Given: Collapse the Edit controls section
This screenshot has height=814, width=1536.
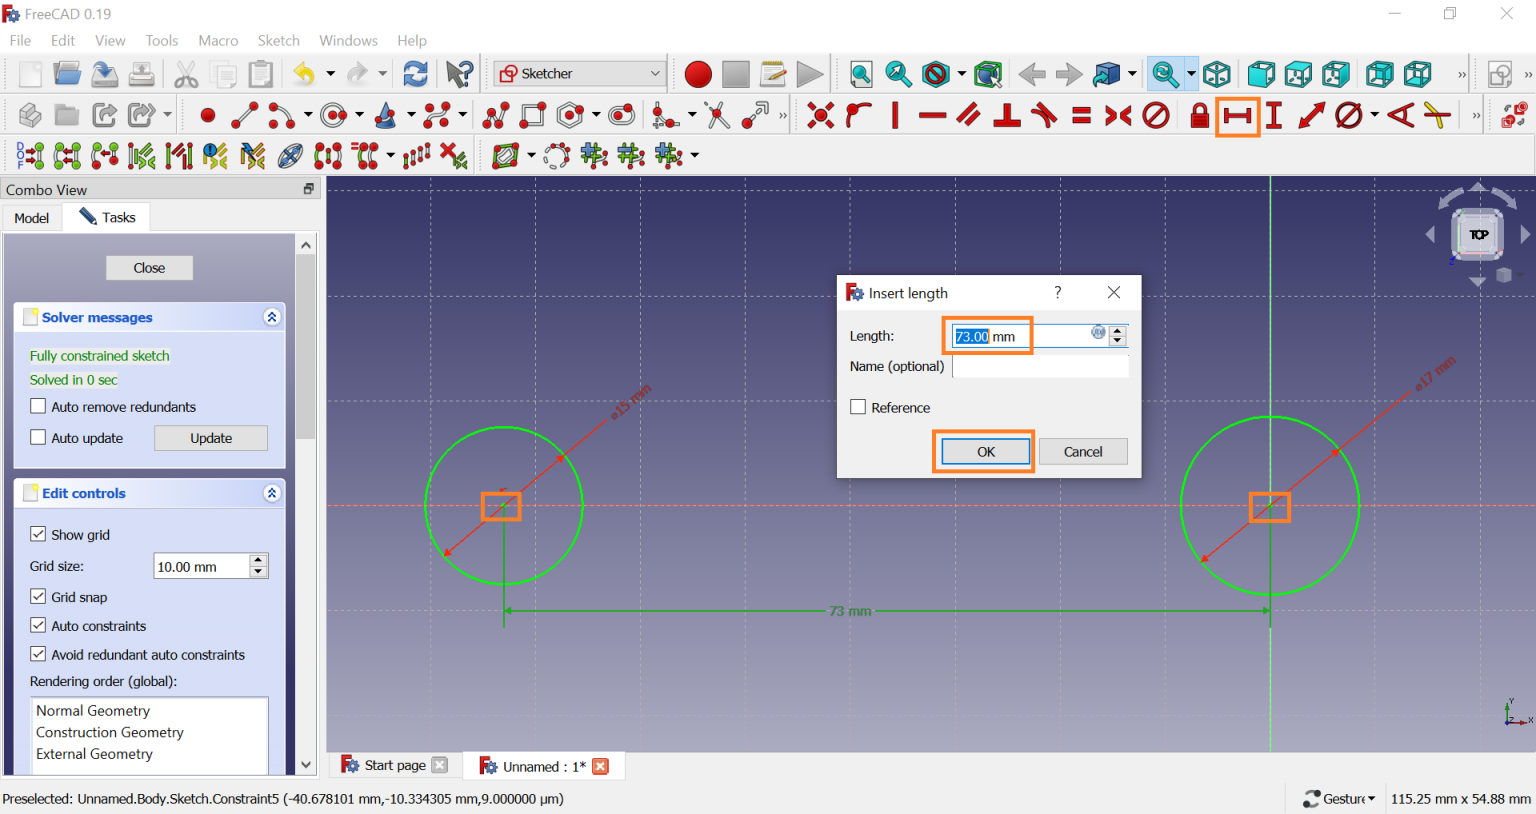Looking at the screenshot, I should pyautogui.click(x=271, y=493).
